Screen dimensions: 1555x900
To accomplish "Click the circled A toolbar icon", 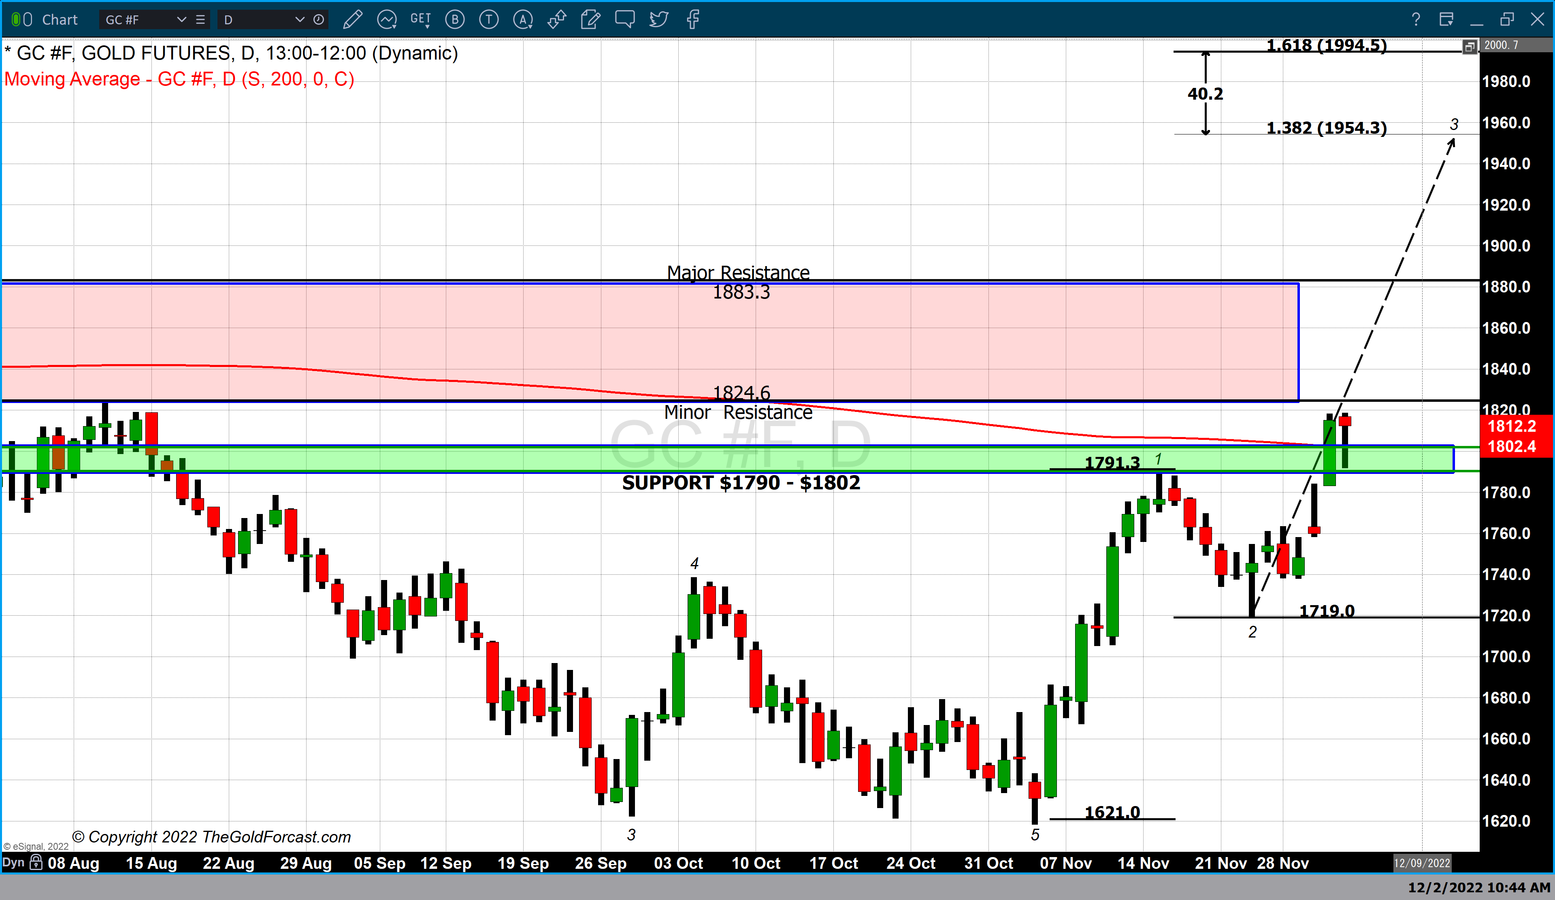I will pyautogui.click(x=523, y=19).
